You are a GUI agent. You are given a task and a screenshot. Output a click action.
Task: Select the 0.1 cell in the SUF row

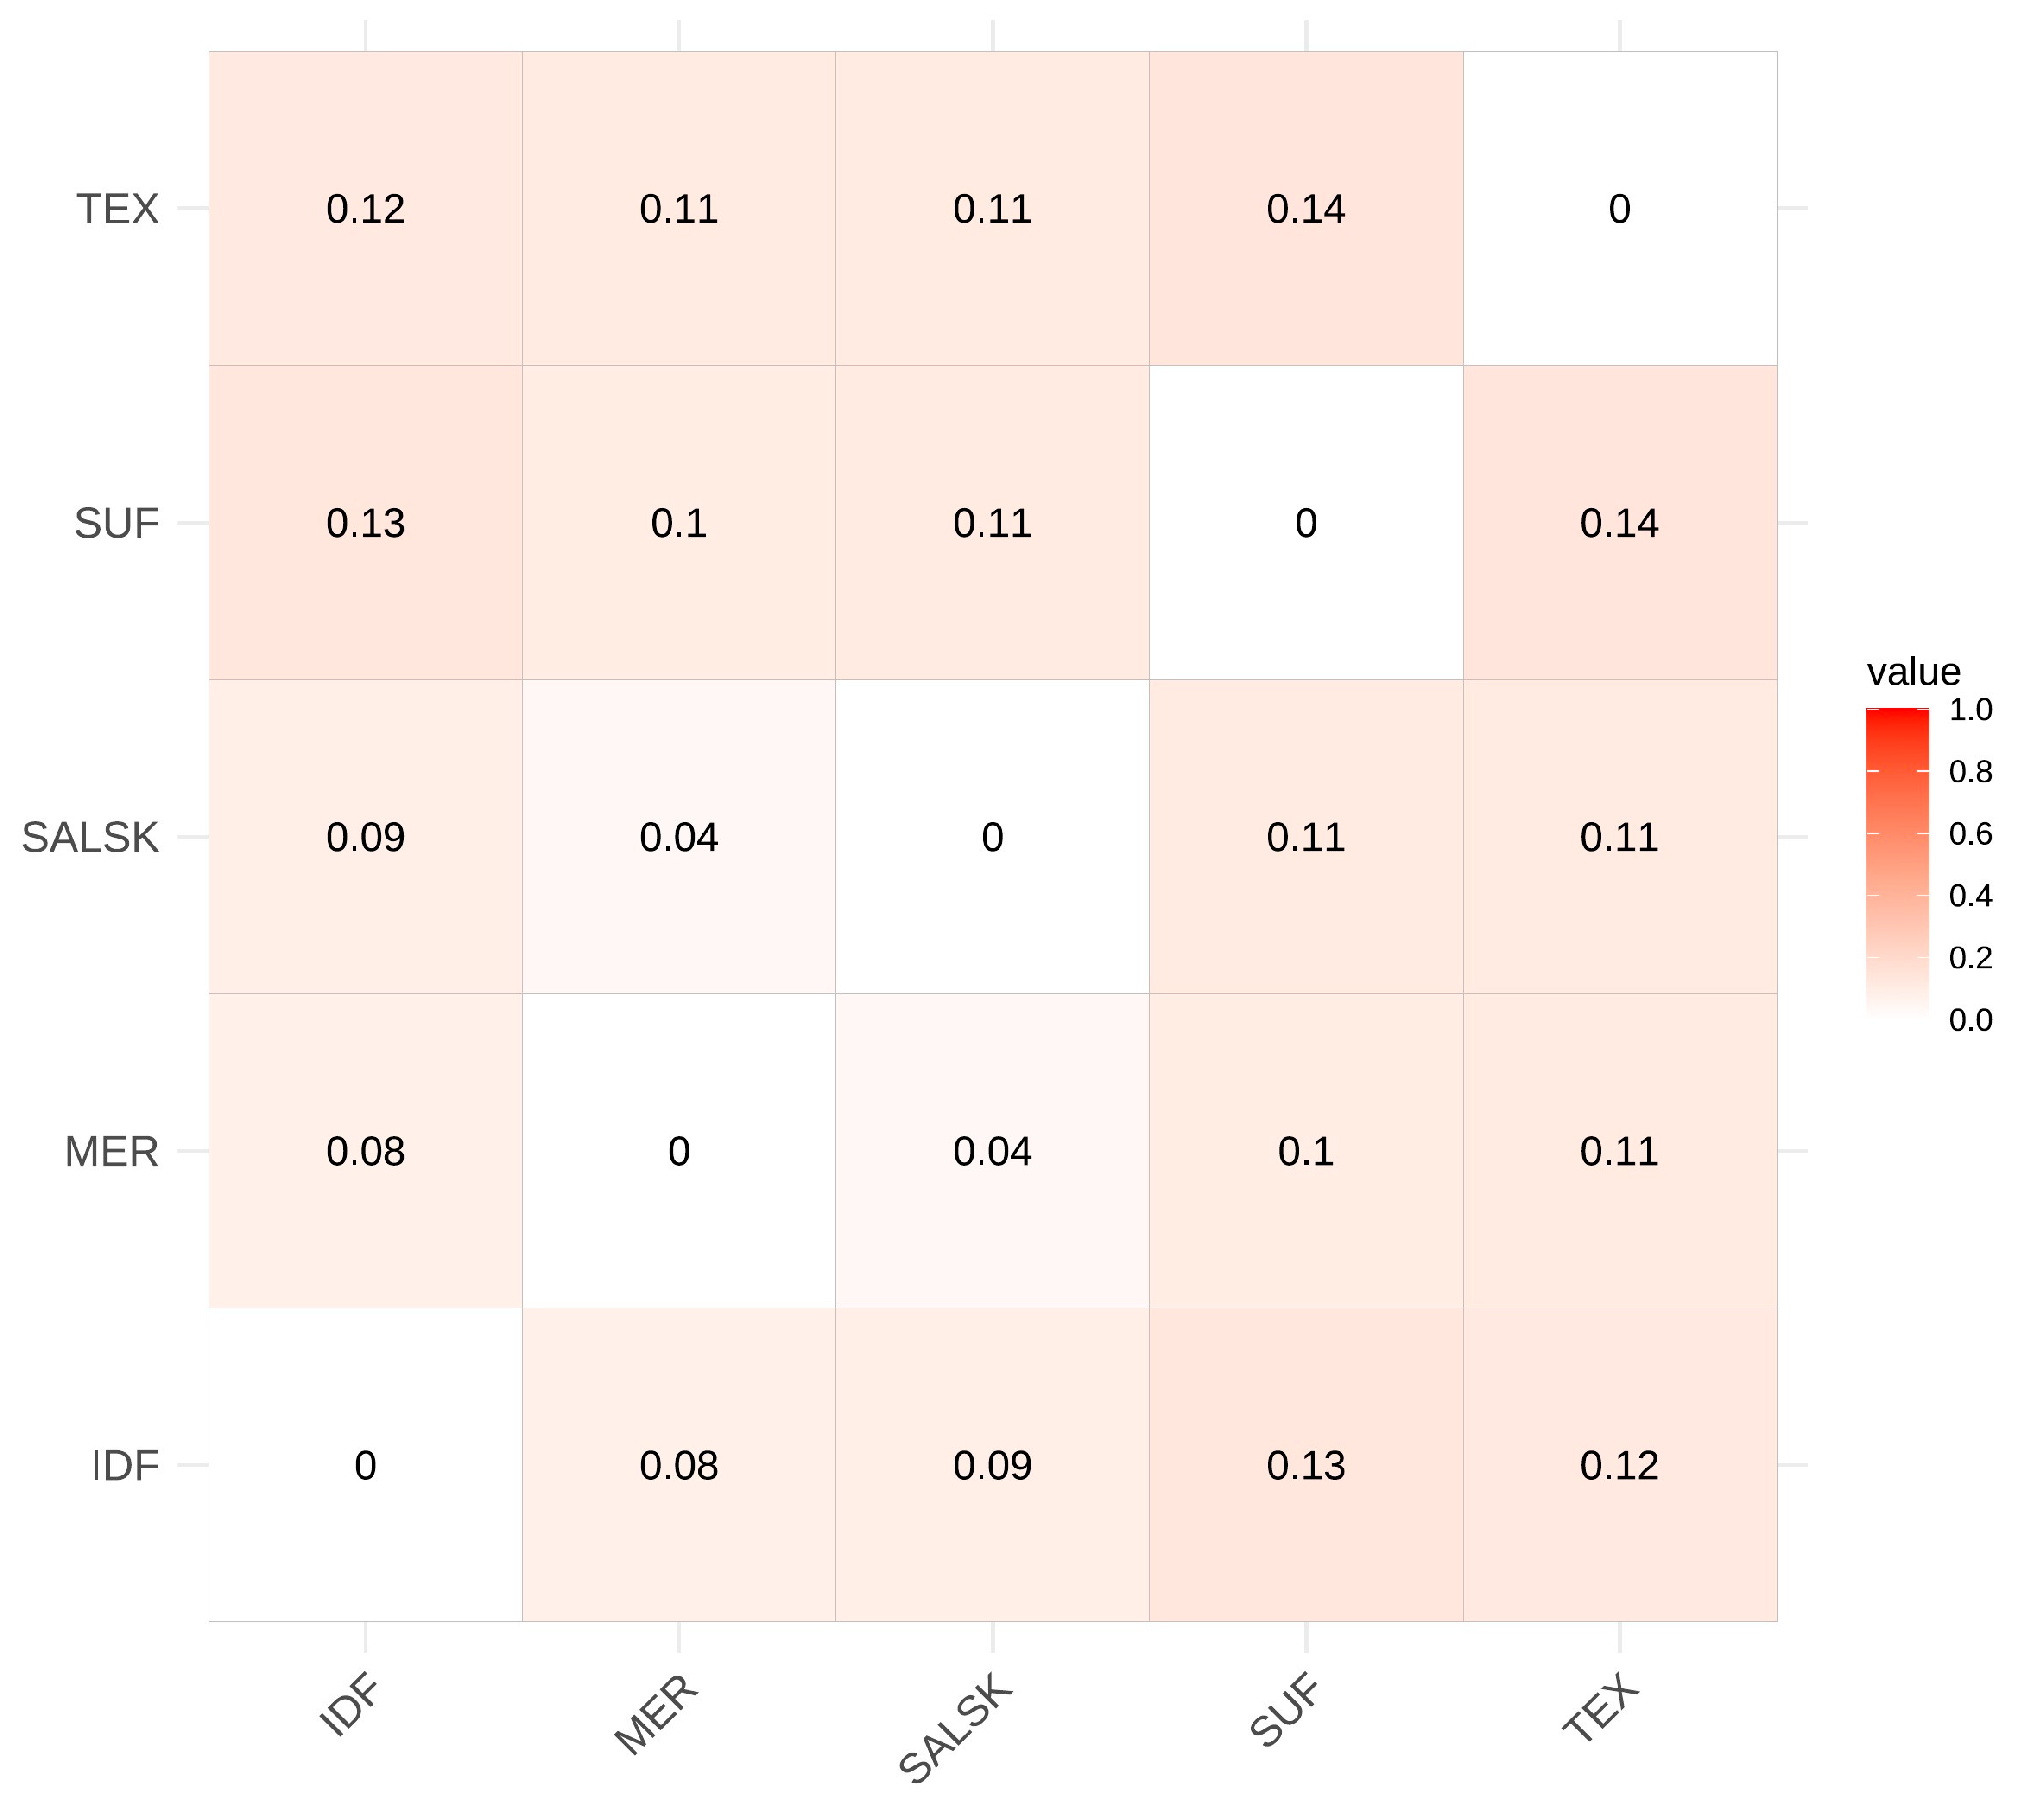click(x=678, y=523)
